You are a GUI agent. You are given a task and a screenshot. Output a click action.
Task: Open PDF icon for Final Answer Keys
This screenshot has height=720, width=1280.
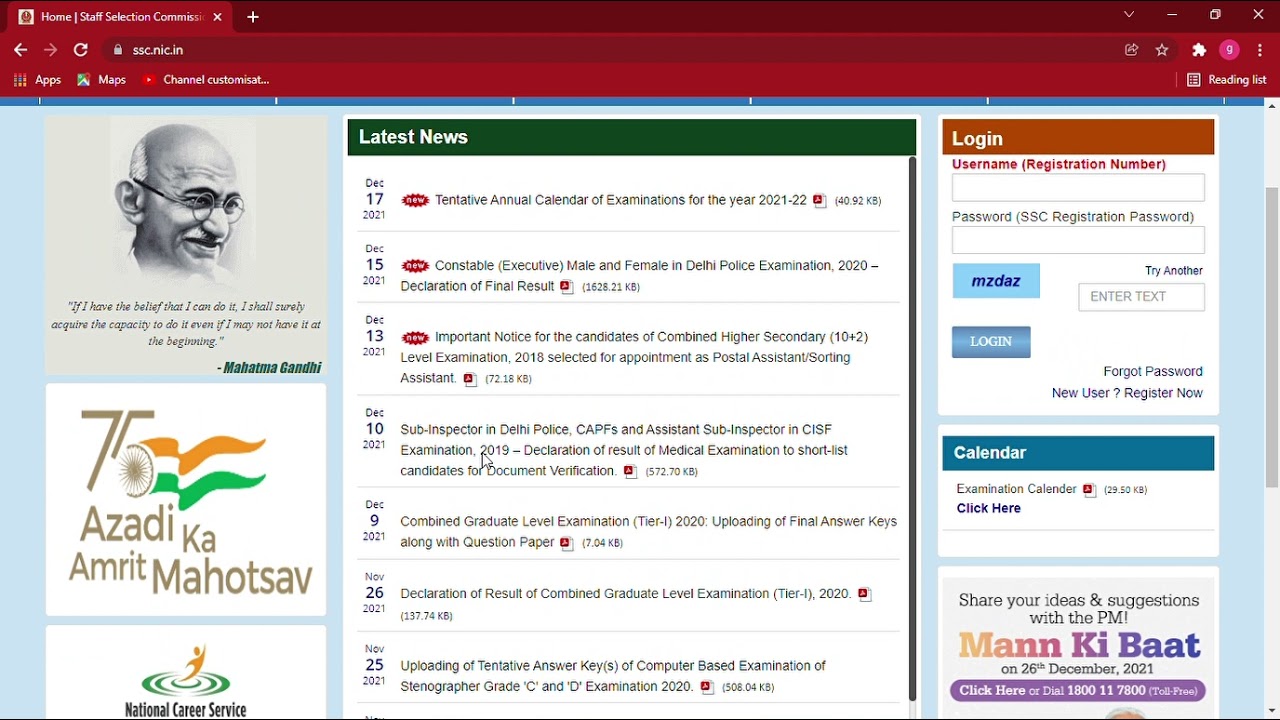click(x=566, y=543)
